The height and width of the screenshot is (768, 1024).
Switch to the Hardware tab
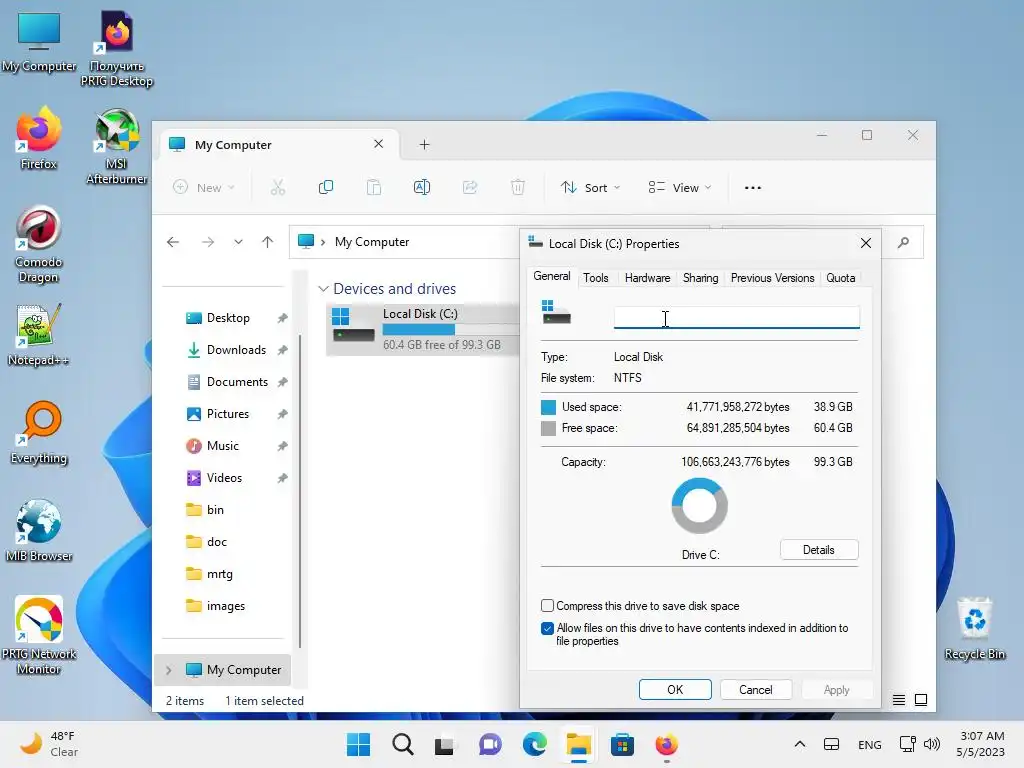(647, 278)
